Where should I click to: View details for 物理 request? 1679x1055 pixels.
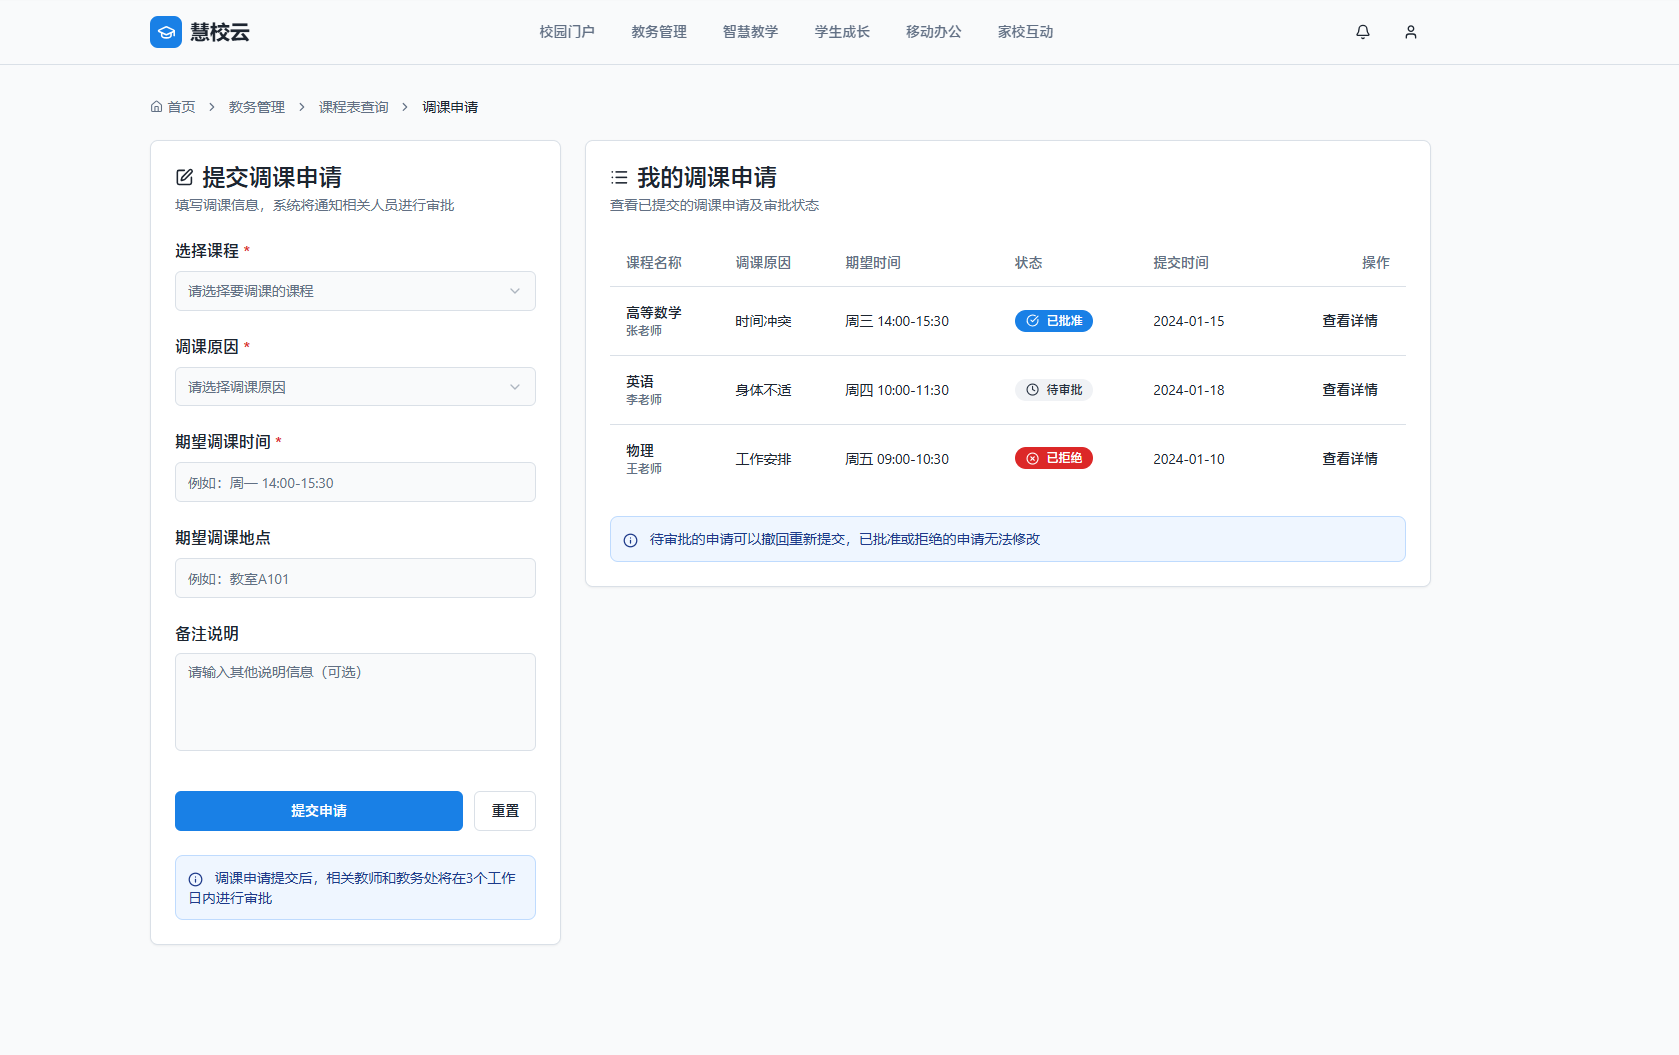(x=1350, y=459)
